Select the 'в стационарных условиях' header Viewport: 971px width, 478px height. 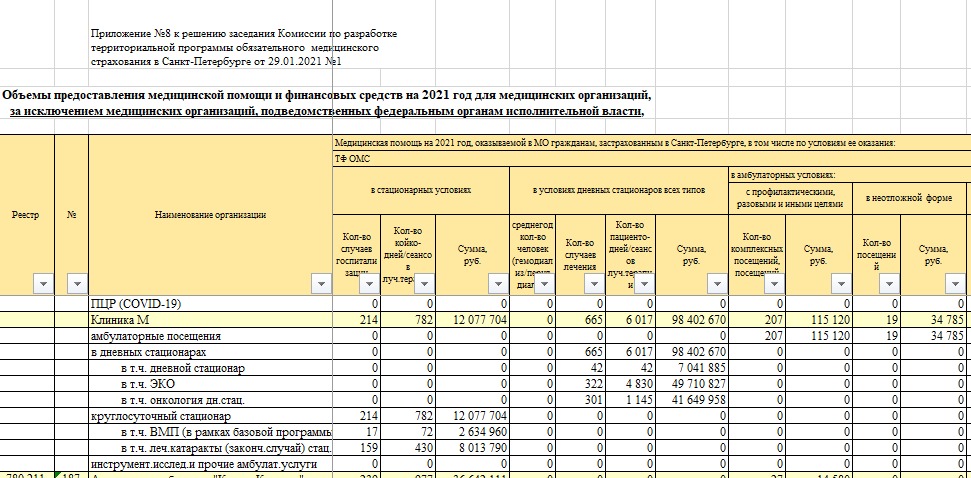[x=421, y=190]
